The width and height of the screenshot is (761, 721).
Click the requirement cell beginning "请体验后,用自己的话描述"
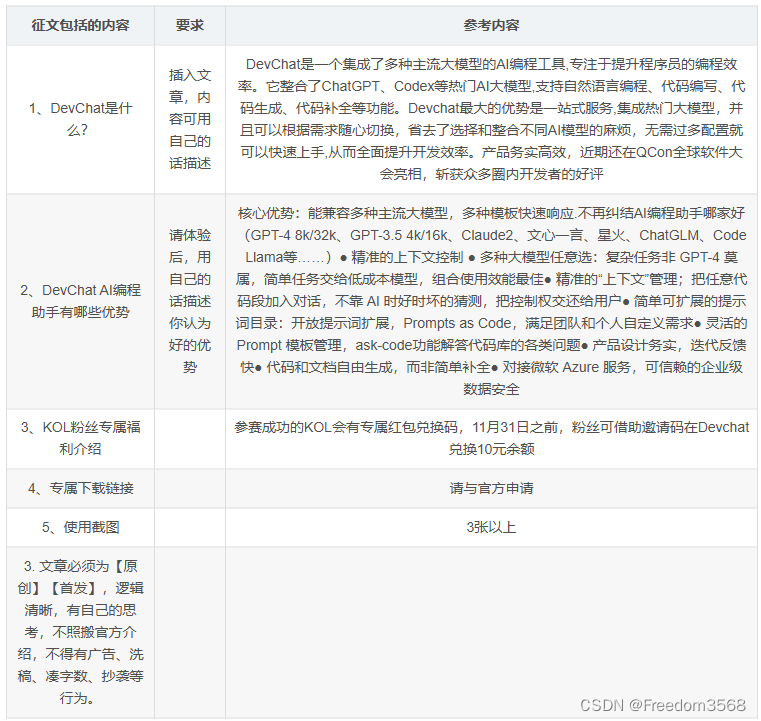190,301
